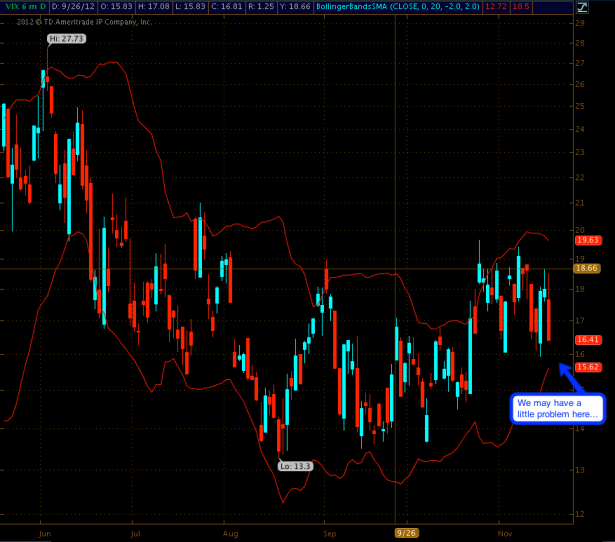Click the chart scale icon at top right
This screenshot has height=542, width=615.
pos(583,6)
